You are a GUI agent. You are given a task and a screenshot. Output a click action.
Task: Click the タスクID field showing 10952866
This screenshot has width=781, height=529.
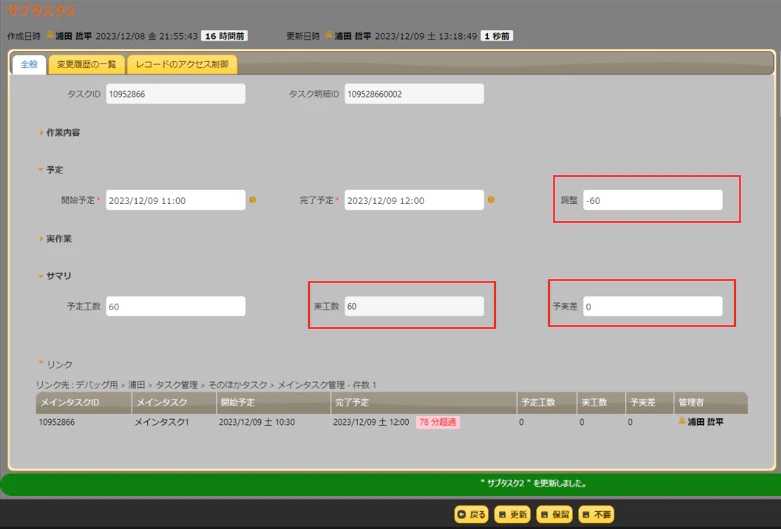(x=175, y=94)
